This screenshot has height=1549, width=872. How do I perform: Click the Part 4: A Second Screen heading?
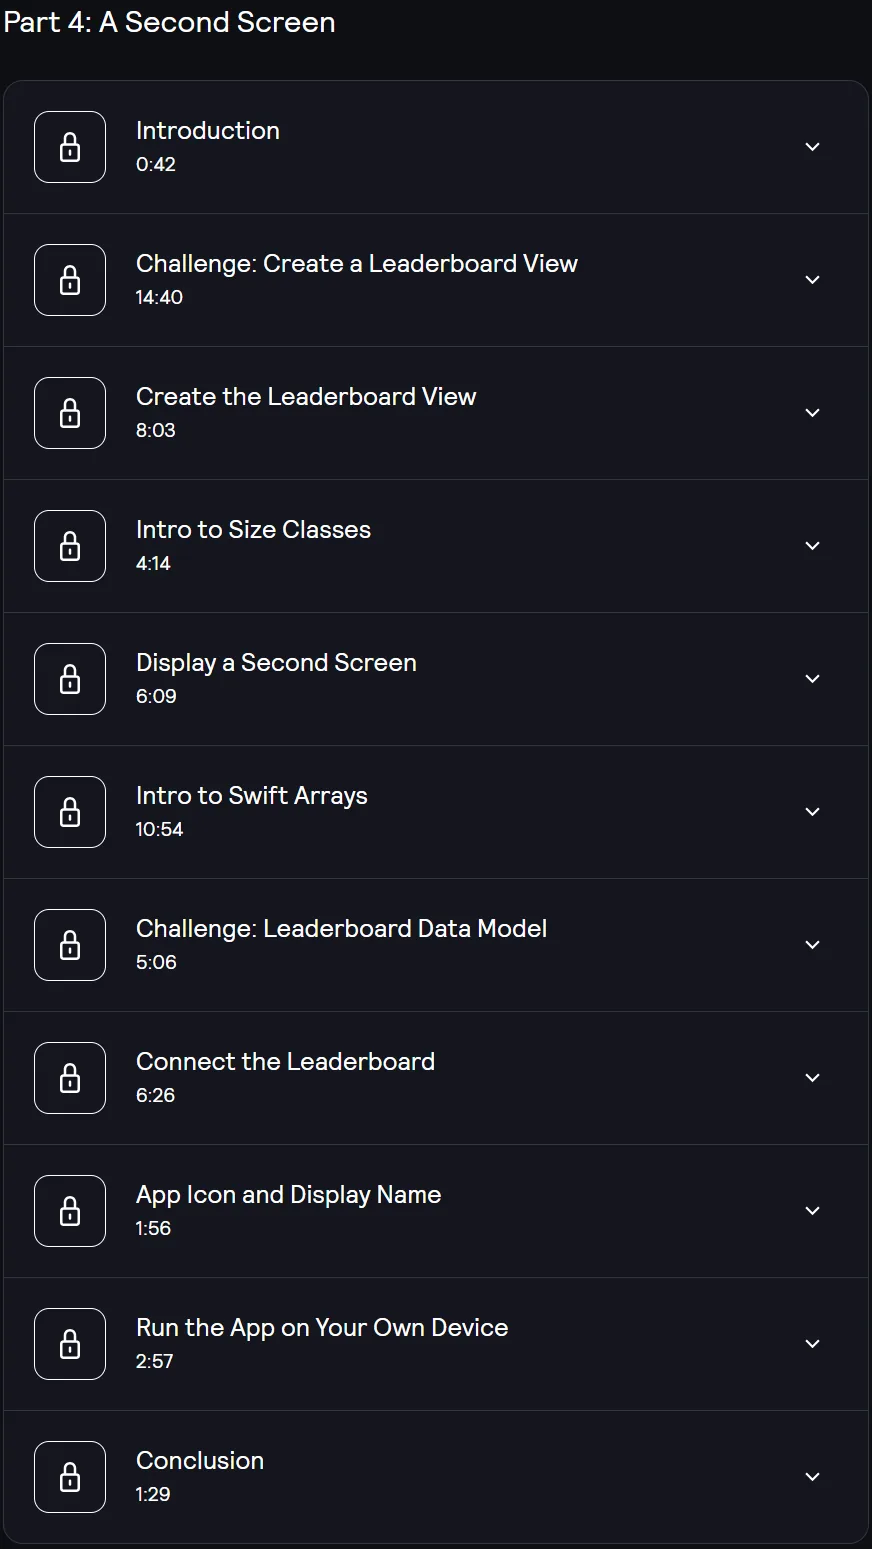(169, 22)
